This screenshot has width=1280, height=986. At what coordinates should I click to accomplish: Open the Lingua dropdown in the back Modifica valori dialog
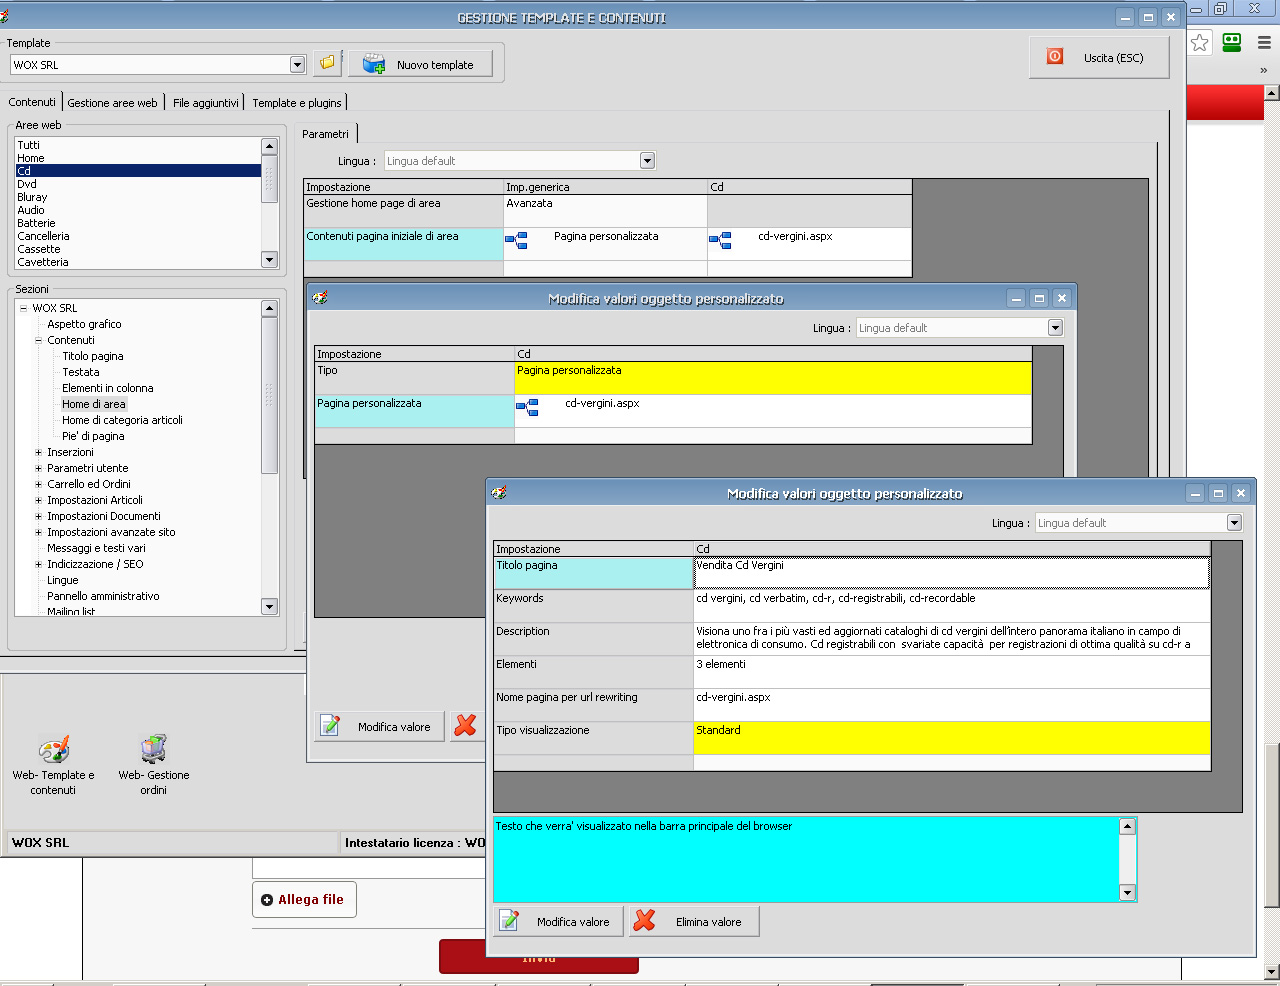tap(1055, 328)
